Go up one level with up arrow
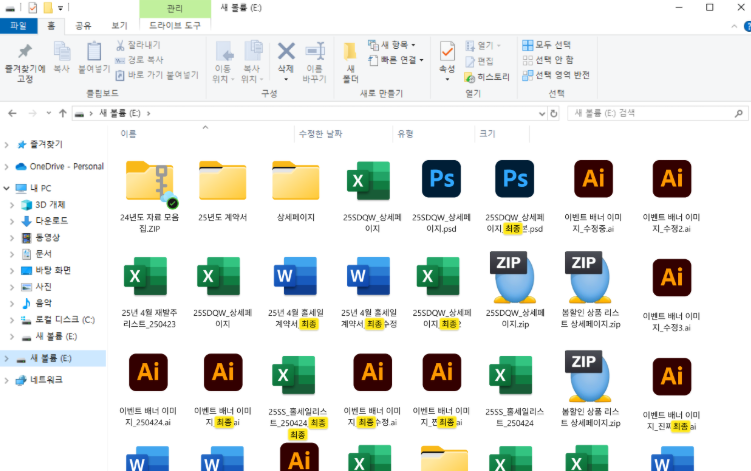This screenshot has height=471, width=751. point(63,114)
